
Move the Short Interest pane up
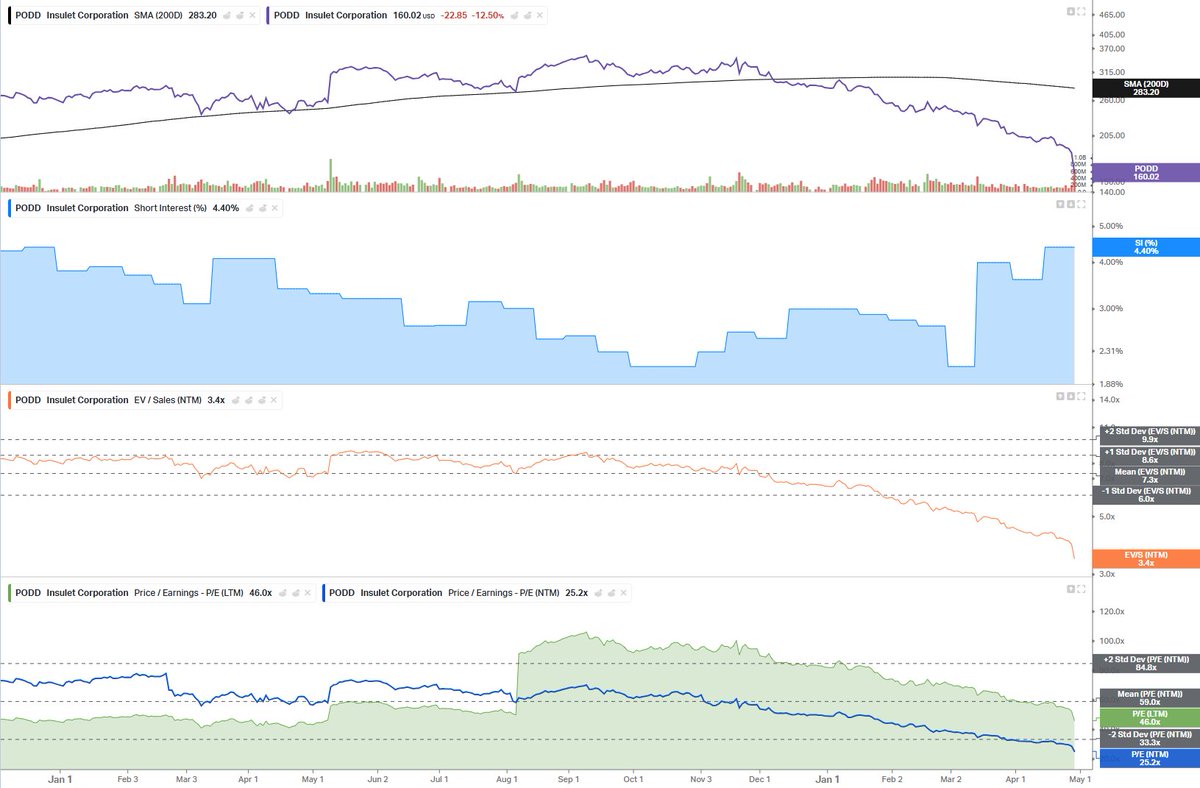tap(1060, 204)
